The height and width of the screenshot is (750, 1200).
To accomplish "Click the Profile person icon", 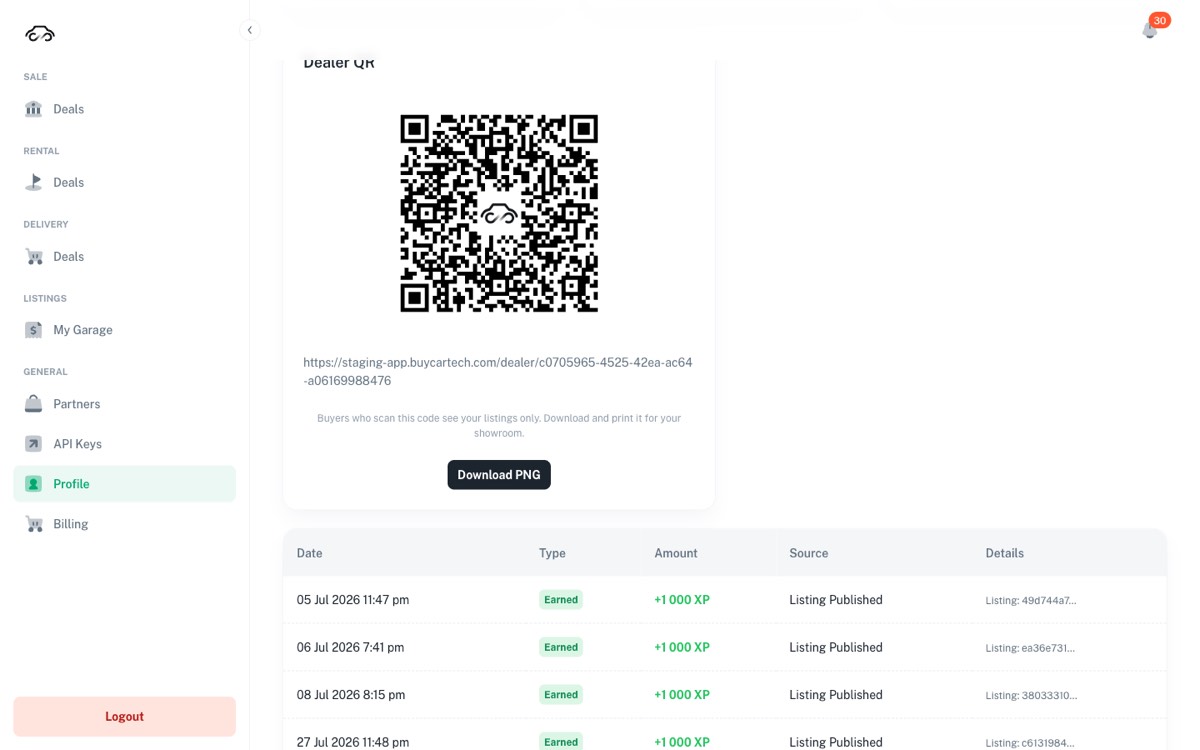I will (34, 484).
